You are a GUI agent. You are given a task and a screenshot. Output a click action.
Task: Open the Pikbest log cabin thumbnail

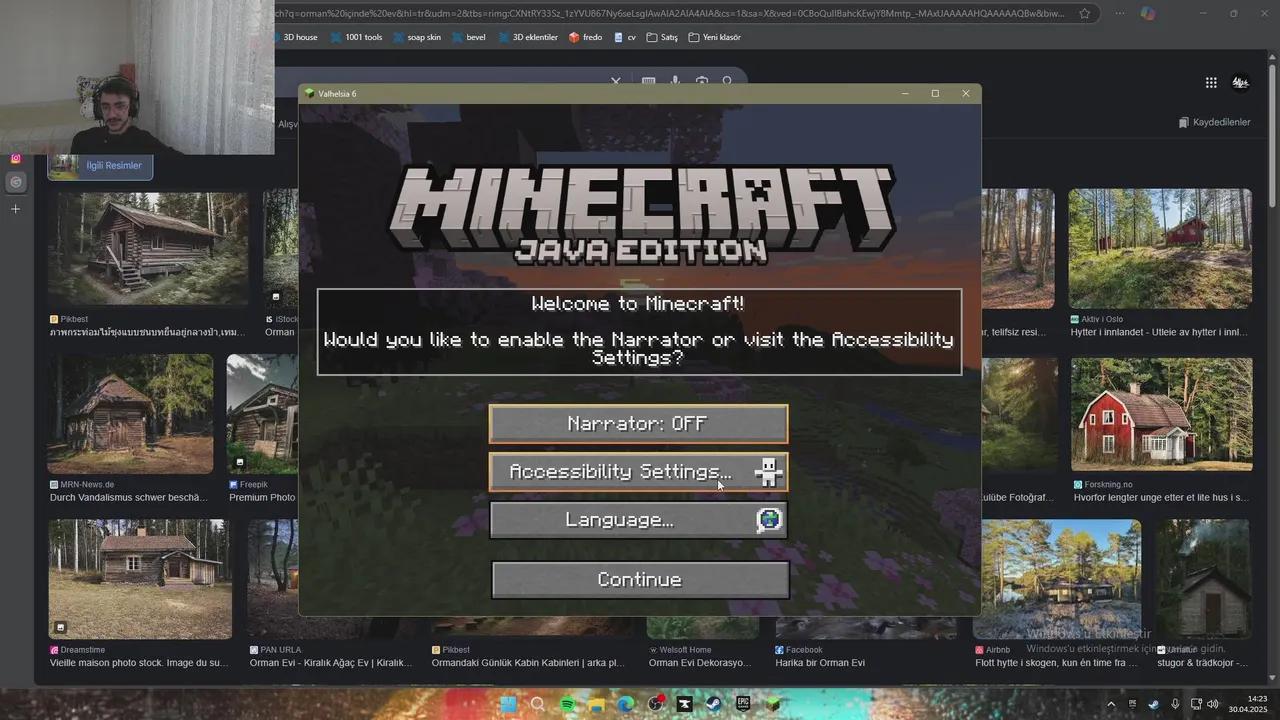coord(148,248)
